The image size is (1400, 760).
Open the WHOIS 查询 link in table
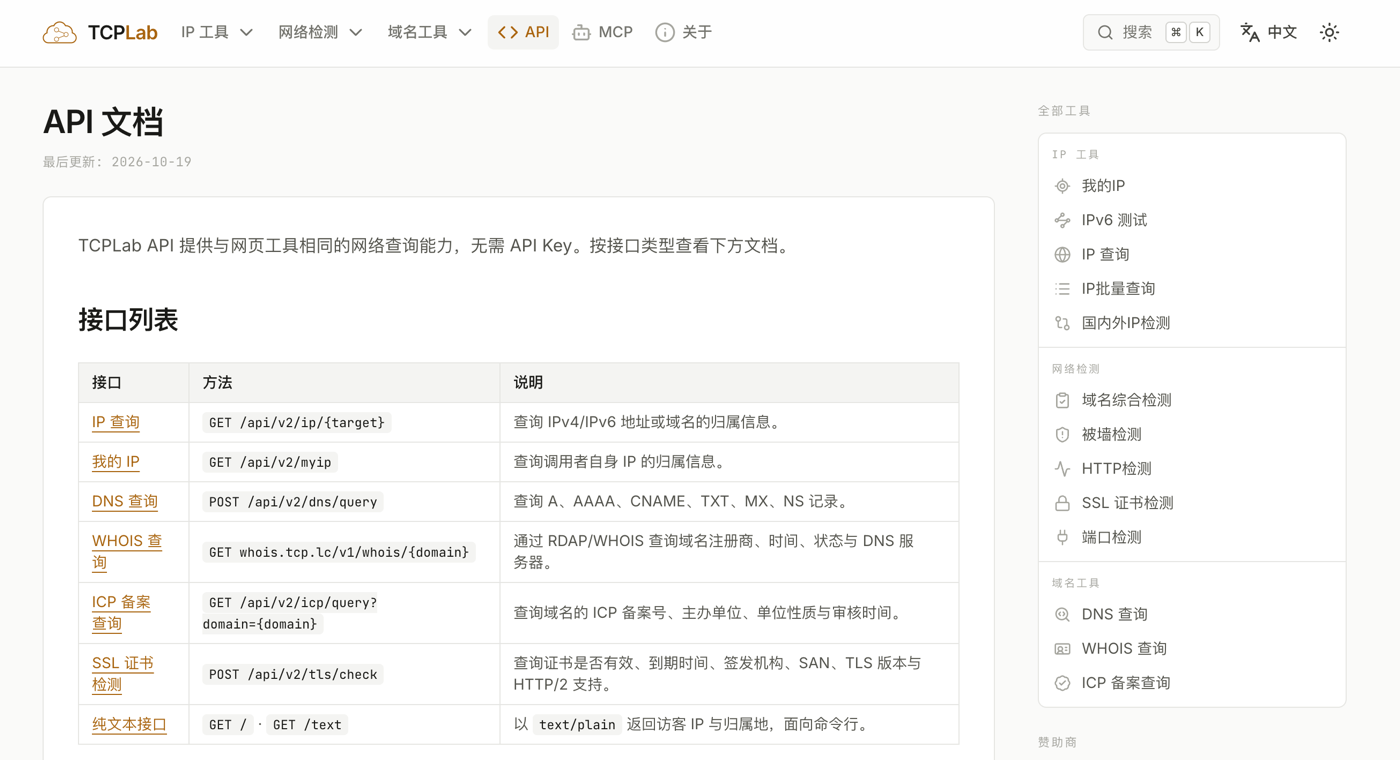click(x=127, y=552)
